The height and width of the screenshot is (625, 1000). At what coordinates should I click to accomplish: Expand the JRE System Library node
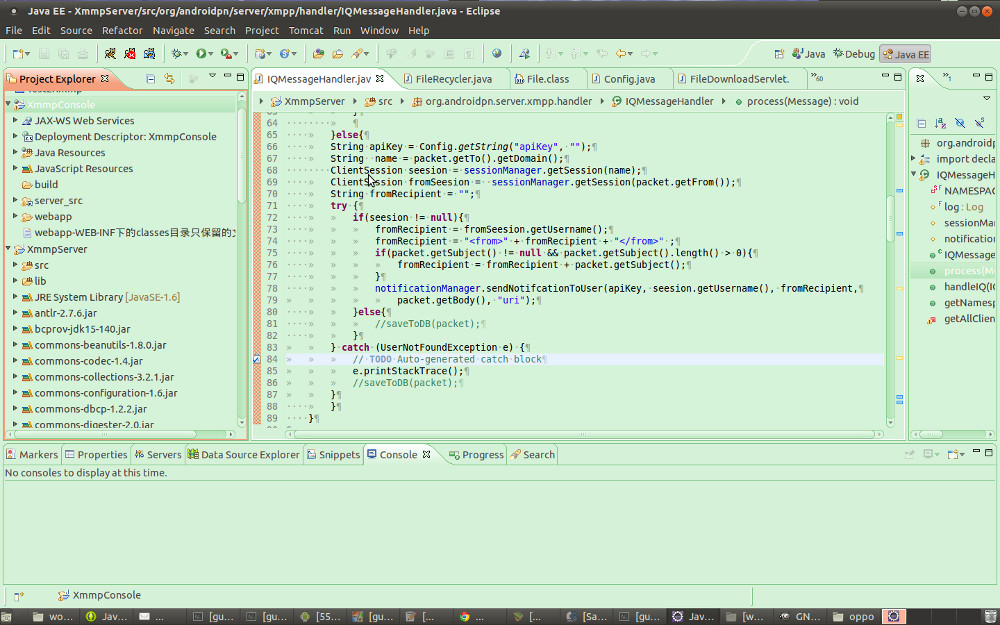16,297
